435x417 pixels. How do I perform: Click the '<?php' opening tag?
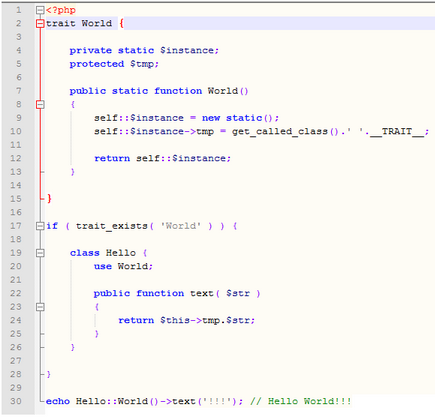tap(61, 10)
